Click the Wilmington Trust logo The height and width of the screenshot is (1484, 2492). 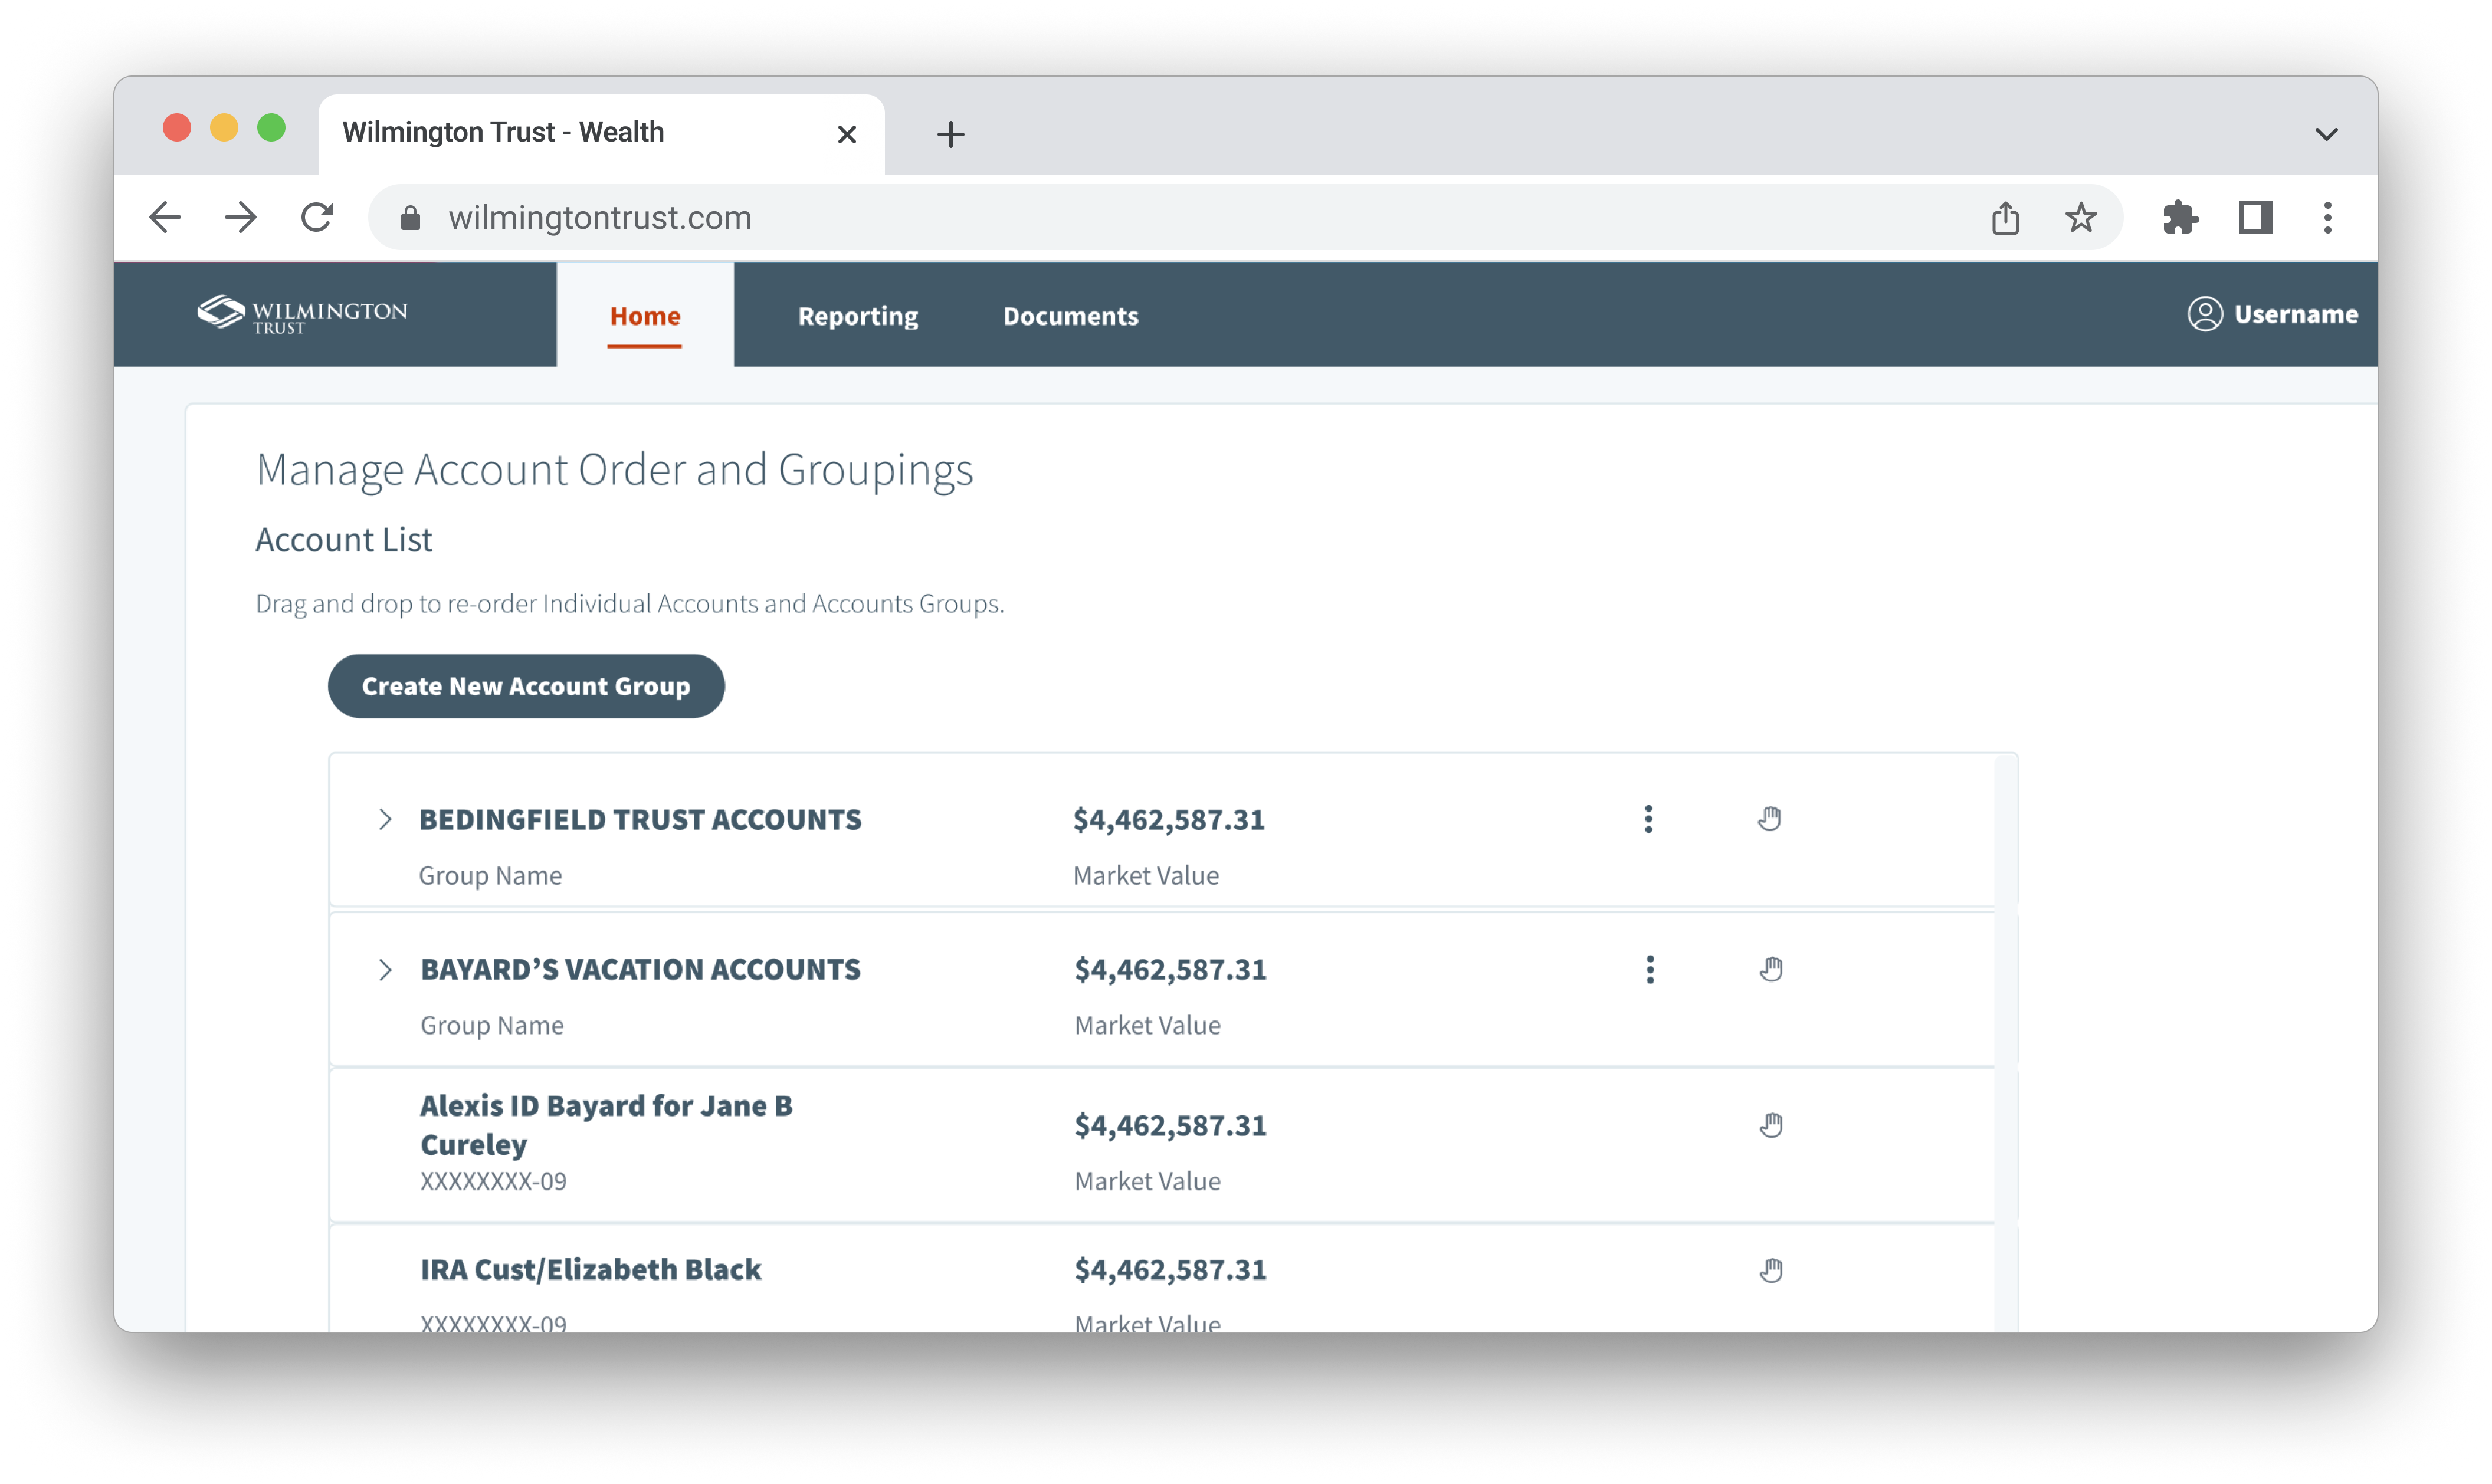(302, 314)
